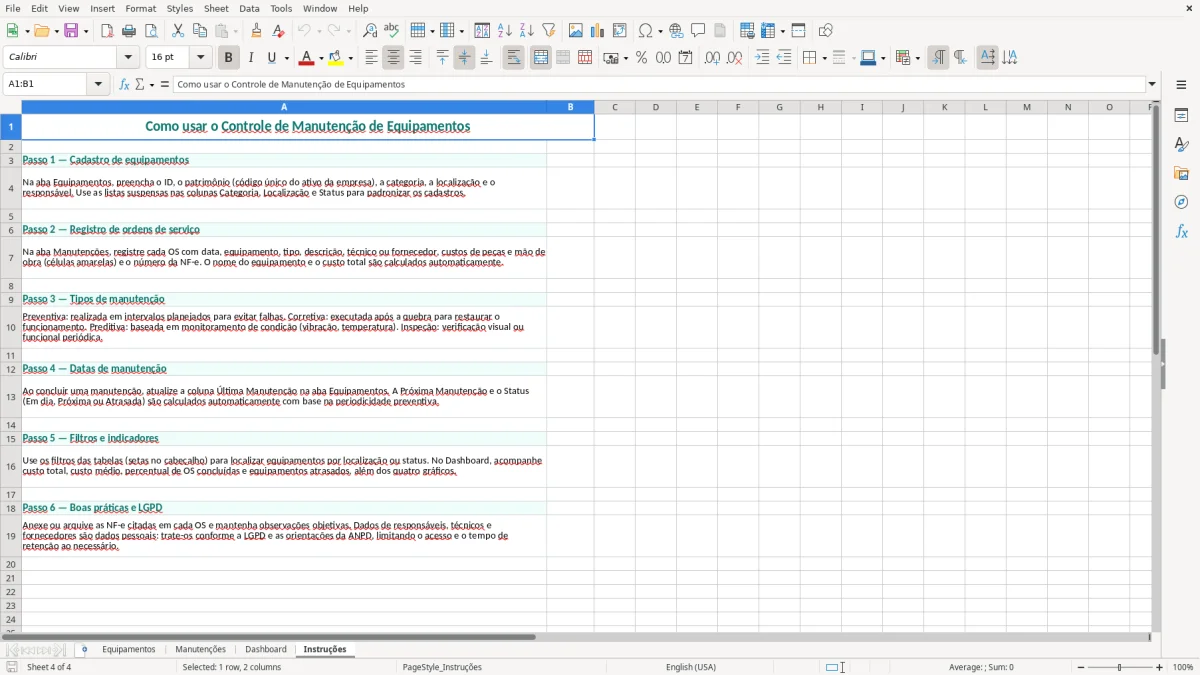The image size is (1200, 675).
Task: Click the English (USA) language indicator
Action: (x=691, y=667)
